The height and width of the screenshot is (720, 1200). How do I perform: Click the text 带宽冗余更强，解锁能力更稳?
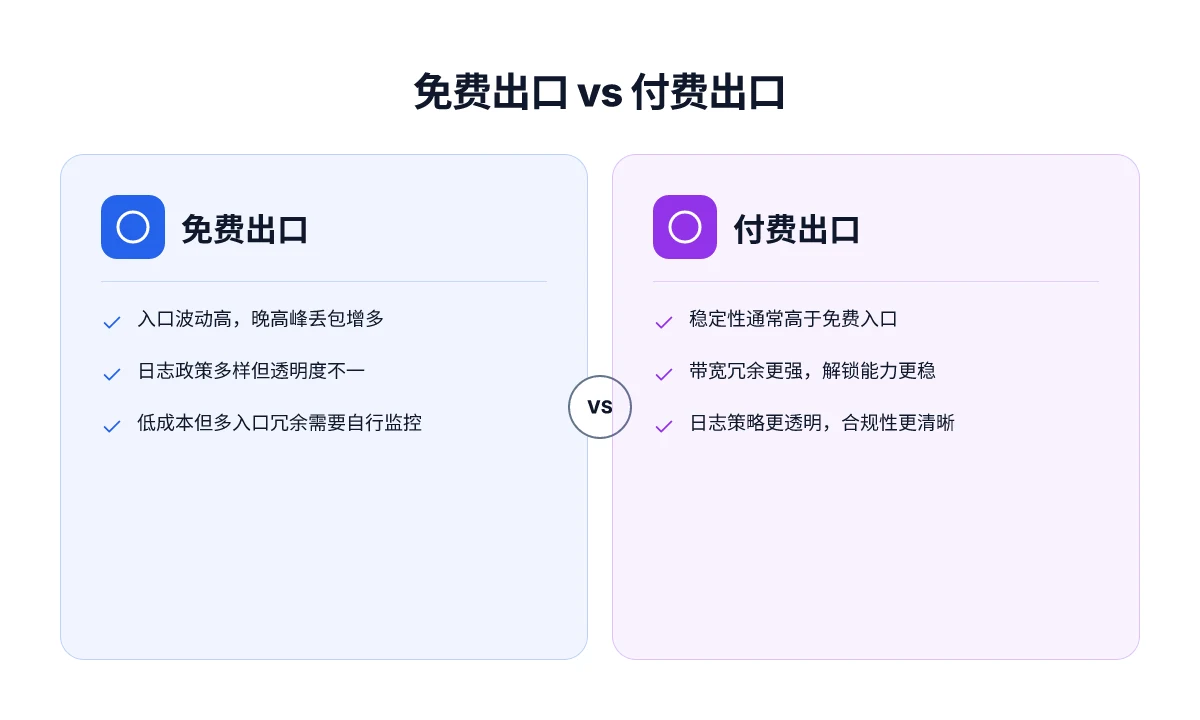[812, 371]
